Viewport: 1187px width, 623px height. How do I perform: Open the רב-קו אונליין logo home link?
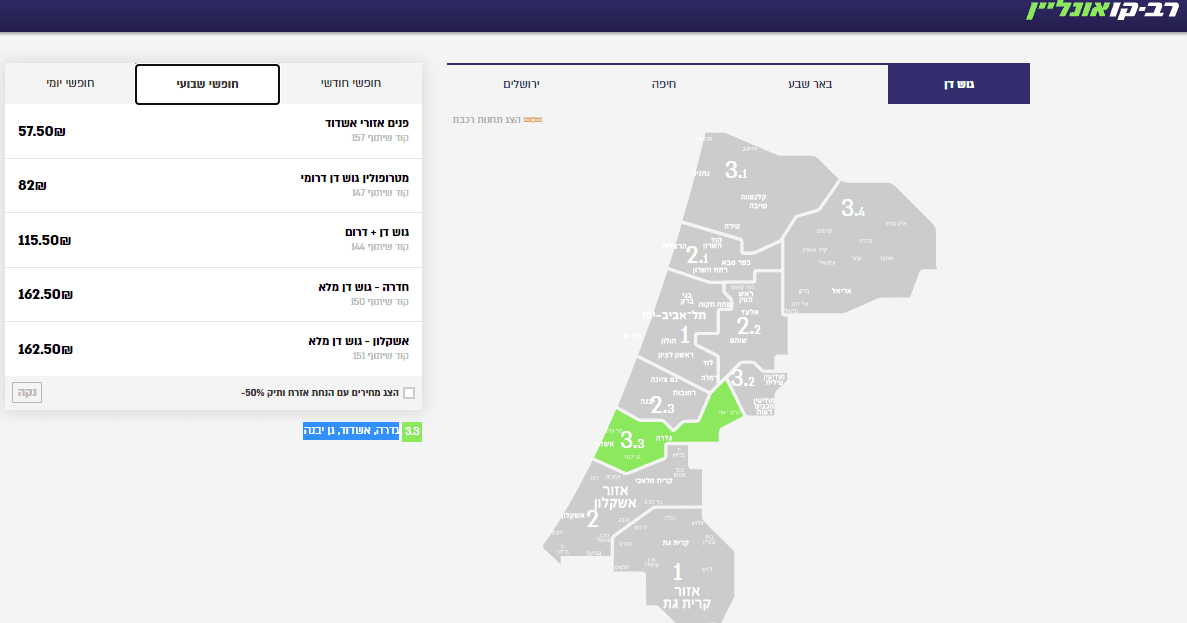tap(1104, 10)
